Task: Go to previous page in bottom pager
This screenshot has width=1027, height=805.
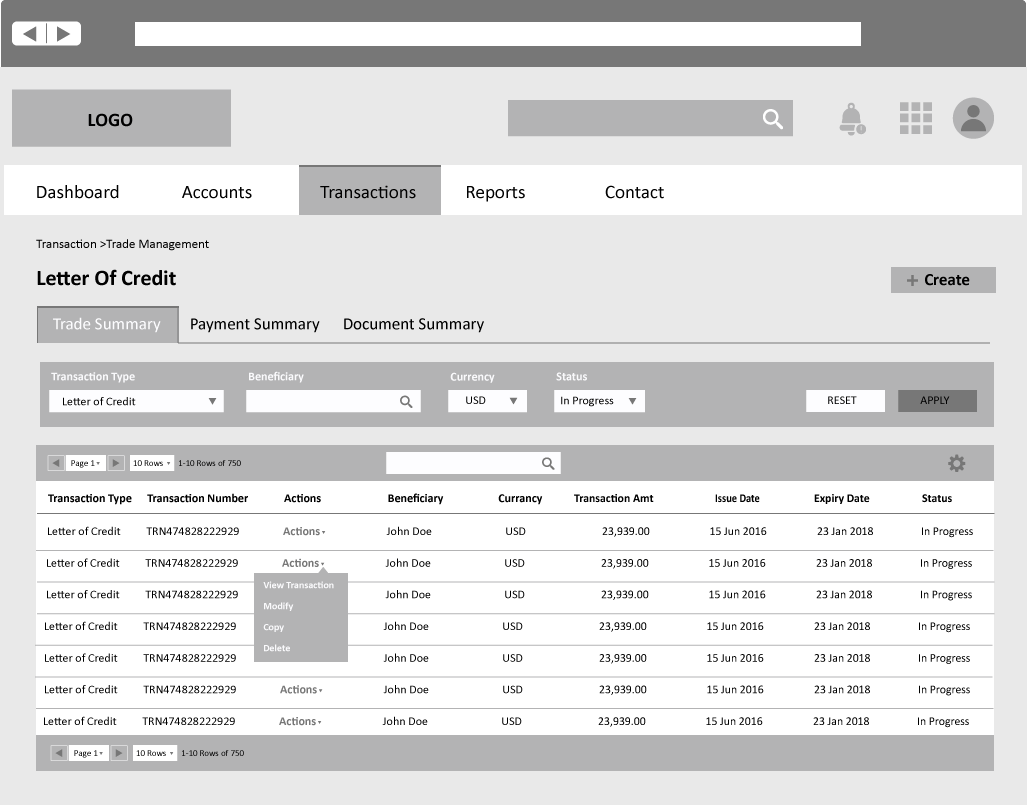Action: 59,753
